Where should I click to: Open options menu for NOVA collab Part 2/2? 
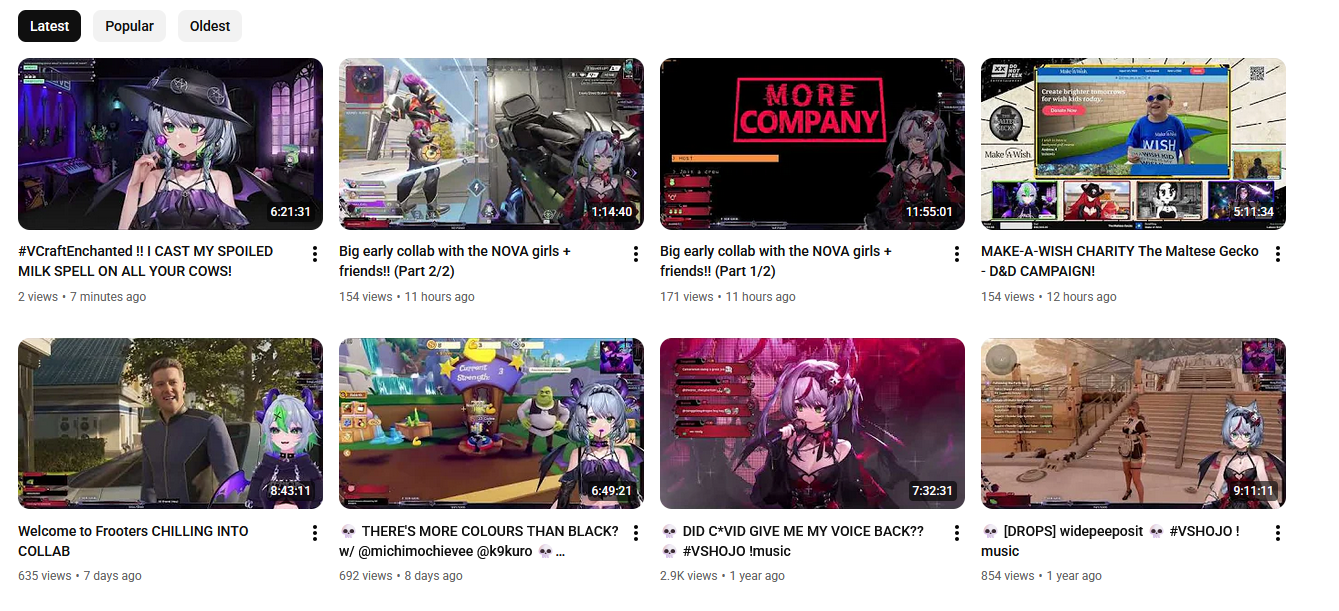(x=635, y=254)
